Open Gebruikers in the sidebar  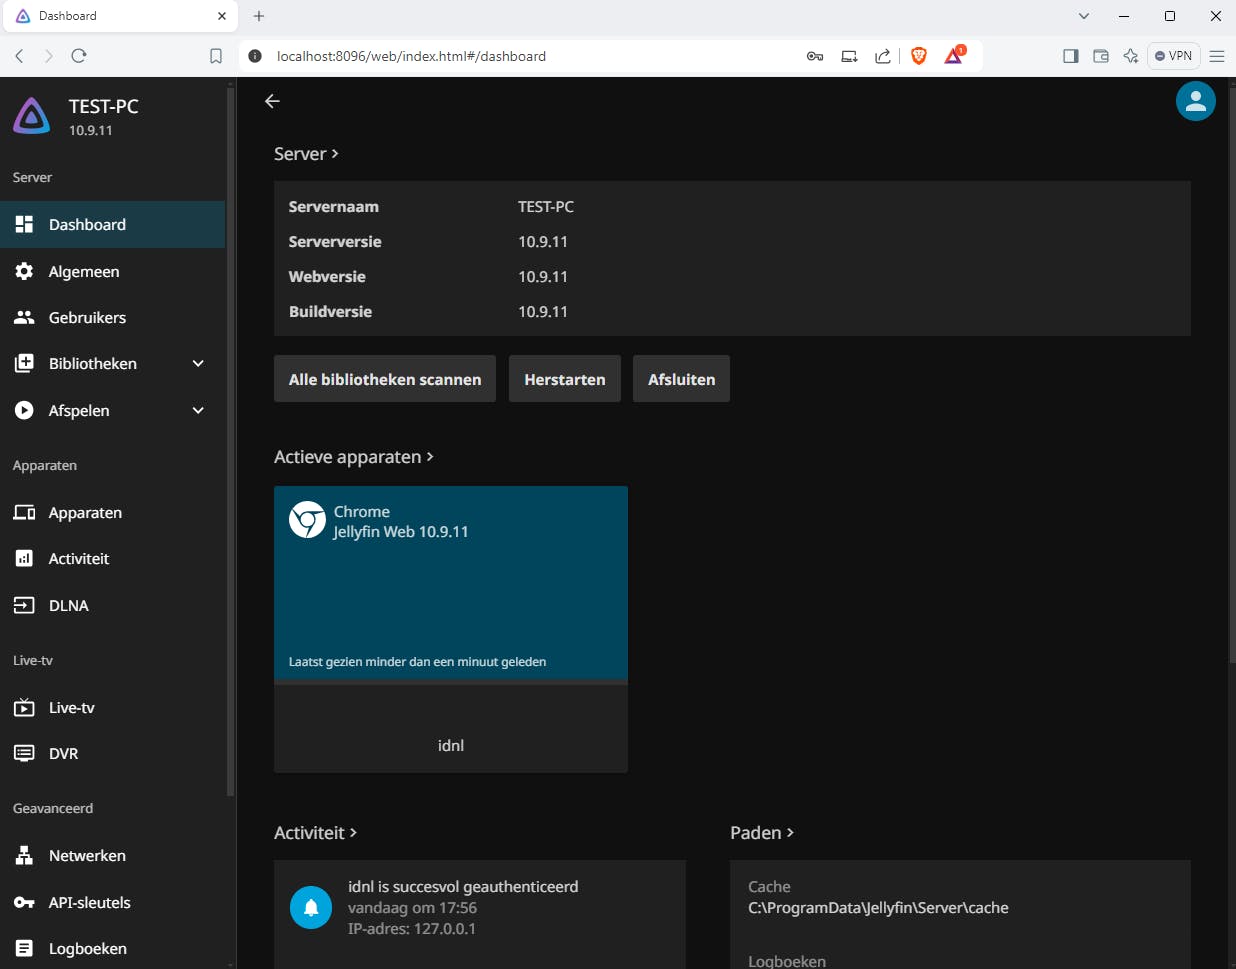coord(87,318)
